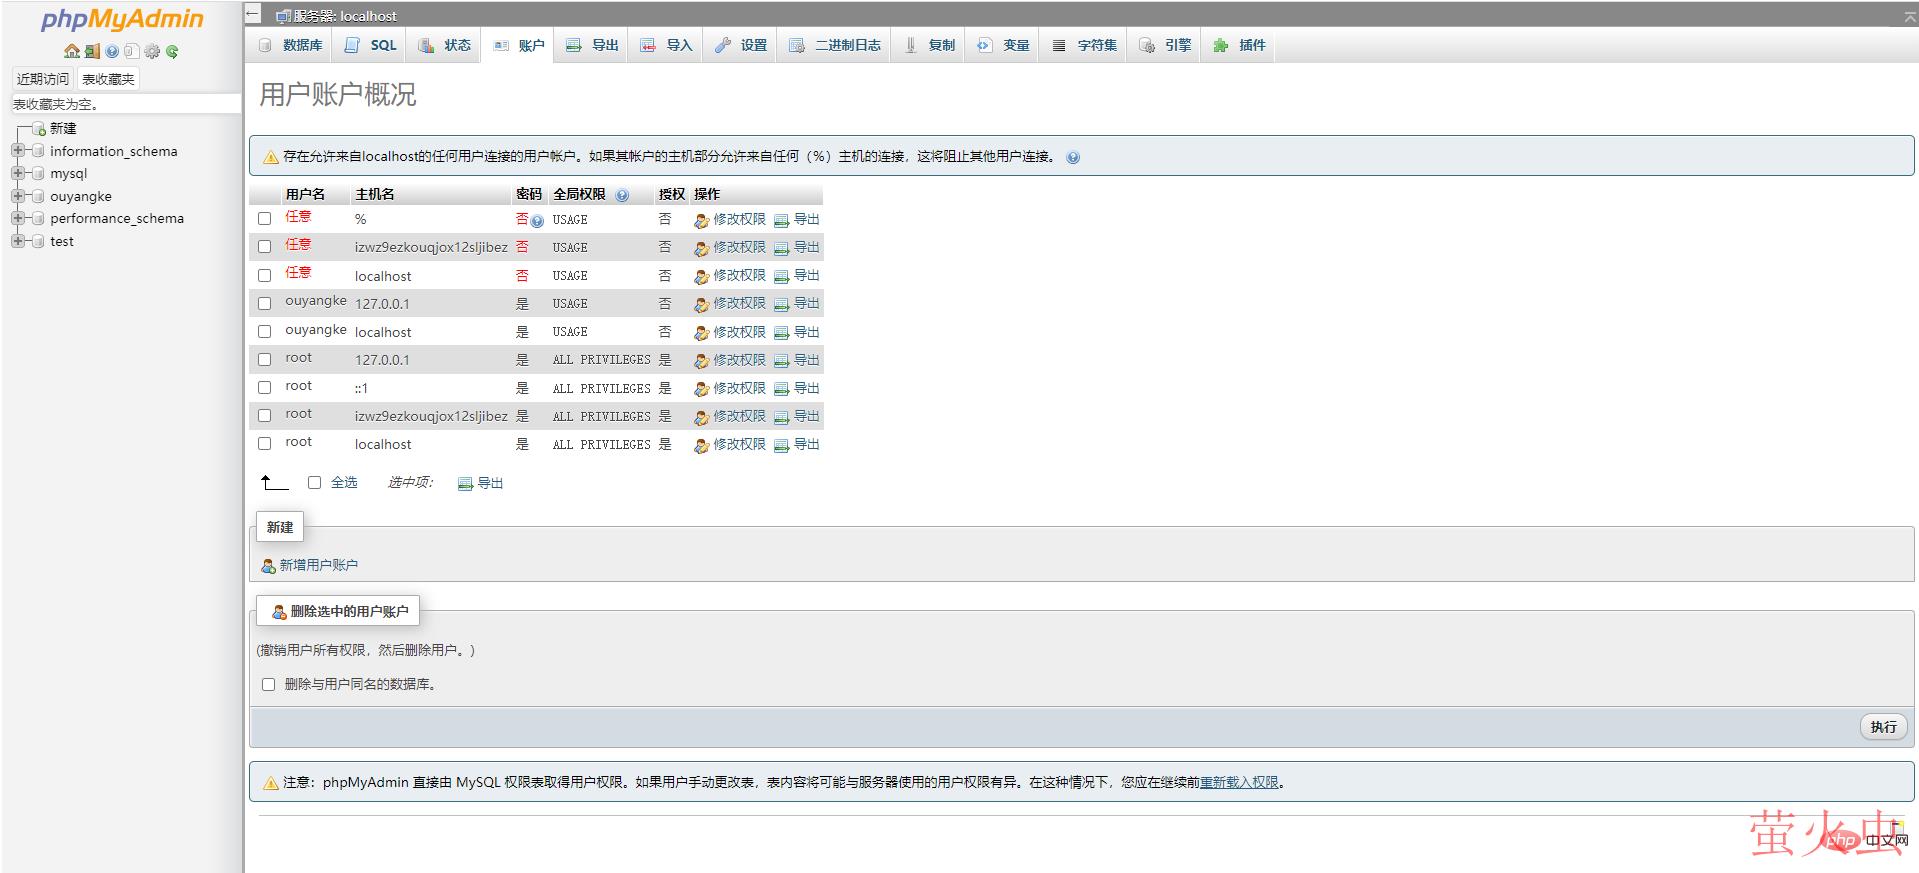This screenshot has width=1919, height=873.
Task: Go to phpMyAdmin home icon
Action: coord(71,51)
